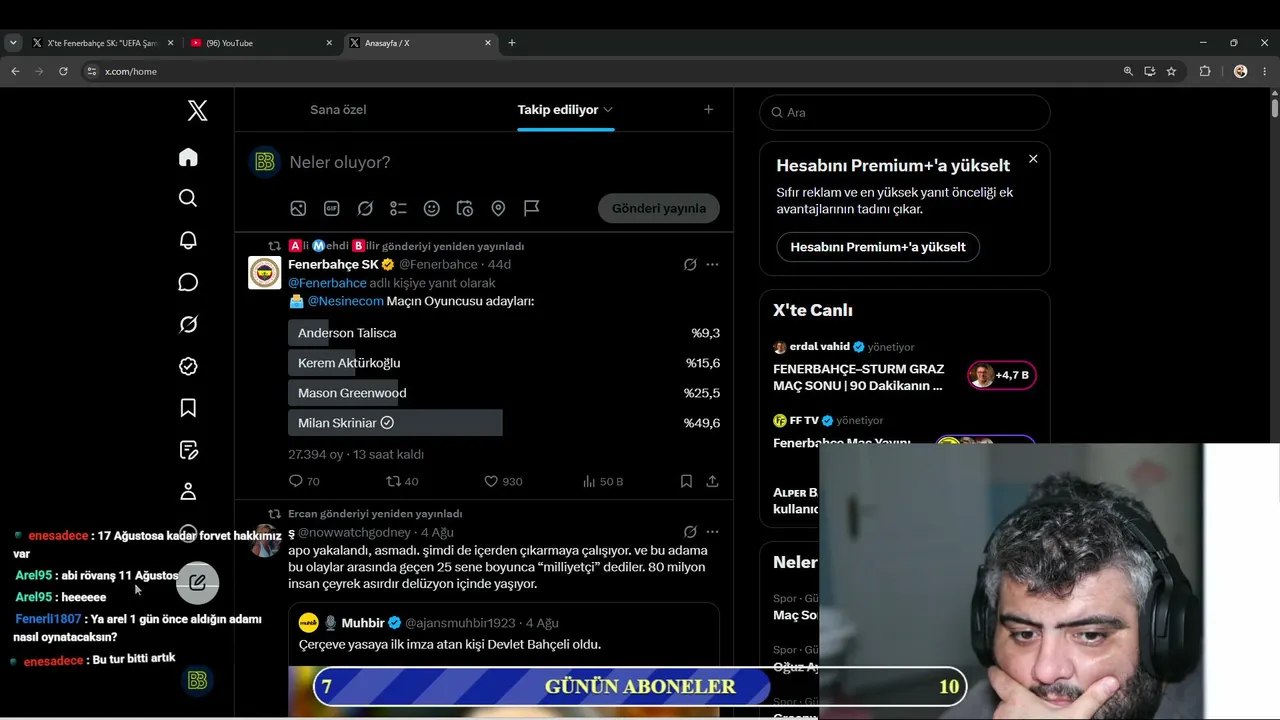Add media image to the new post

pyautogui.click(x=298, y=208)
